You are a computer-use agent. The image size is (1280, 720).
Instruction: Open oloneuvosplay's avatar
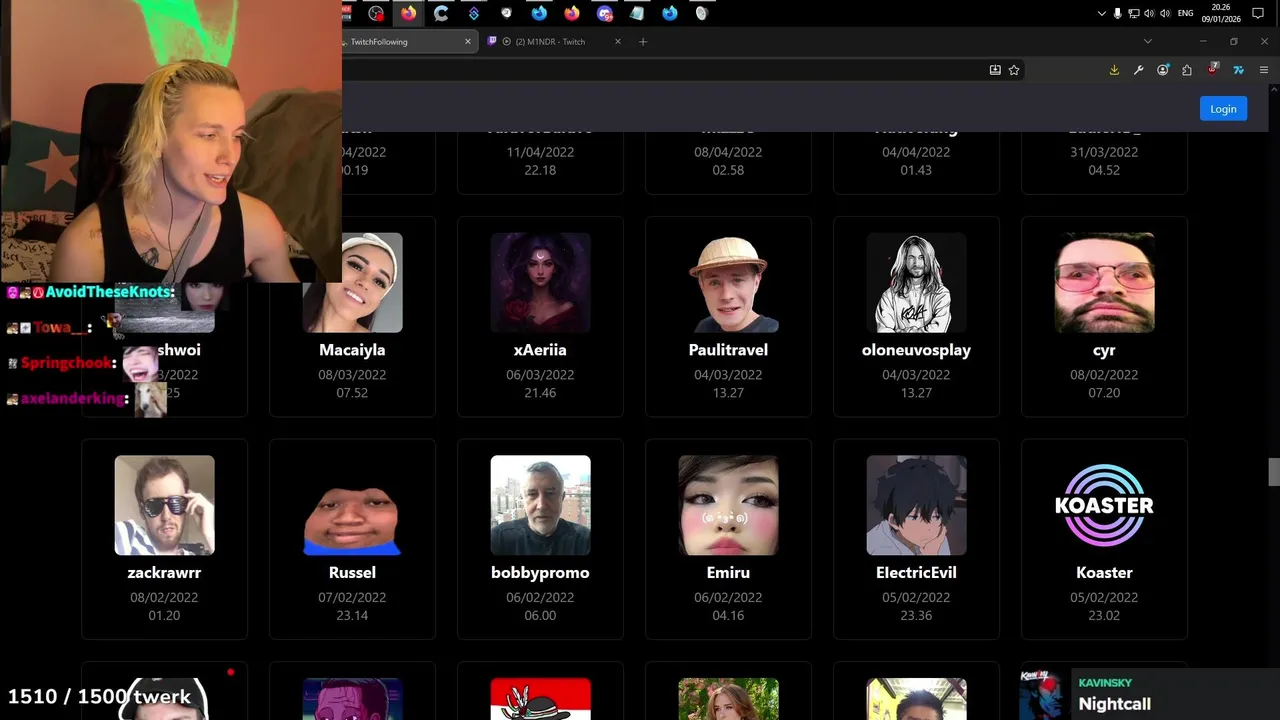916,283
